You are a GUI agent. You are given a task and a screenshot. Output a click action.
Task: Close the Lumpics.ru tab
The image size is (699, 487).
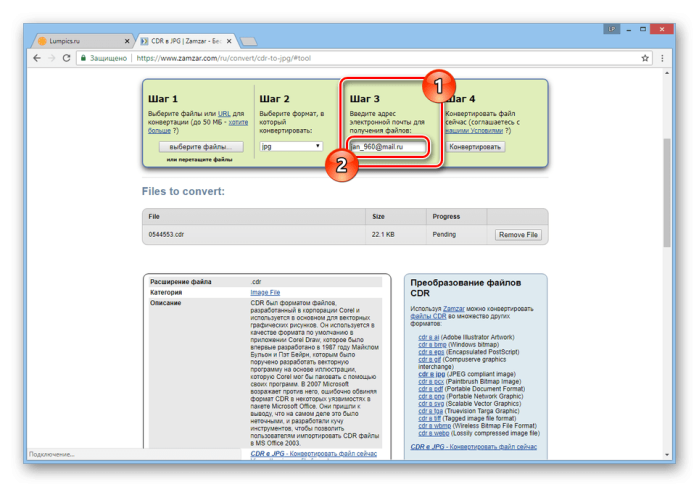[127, 41]
